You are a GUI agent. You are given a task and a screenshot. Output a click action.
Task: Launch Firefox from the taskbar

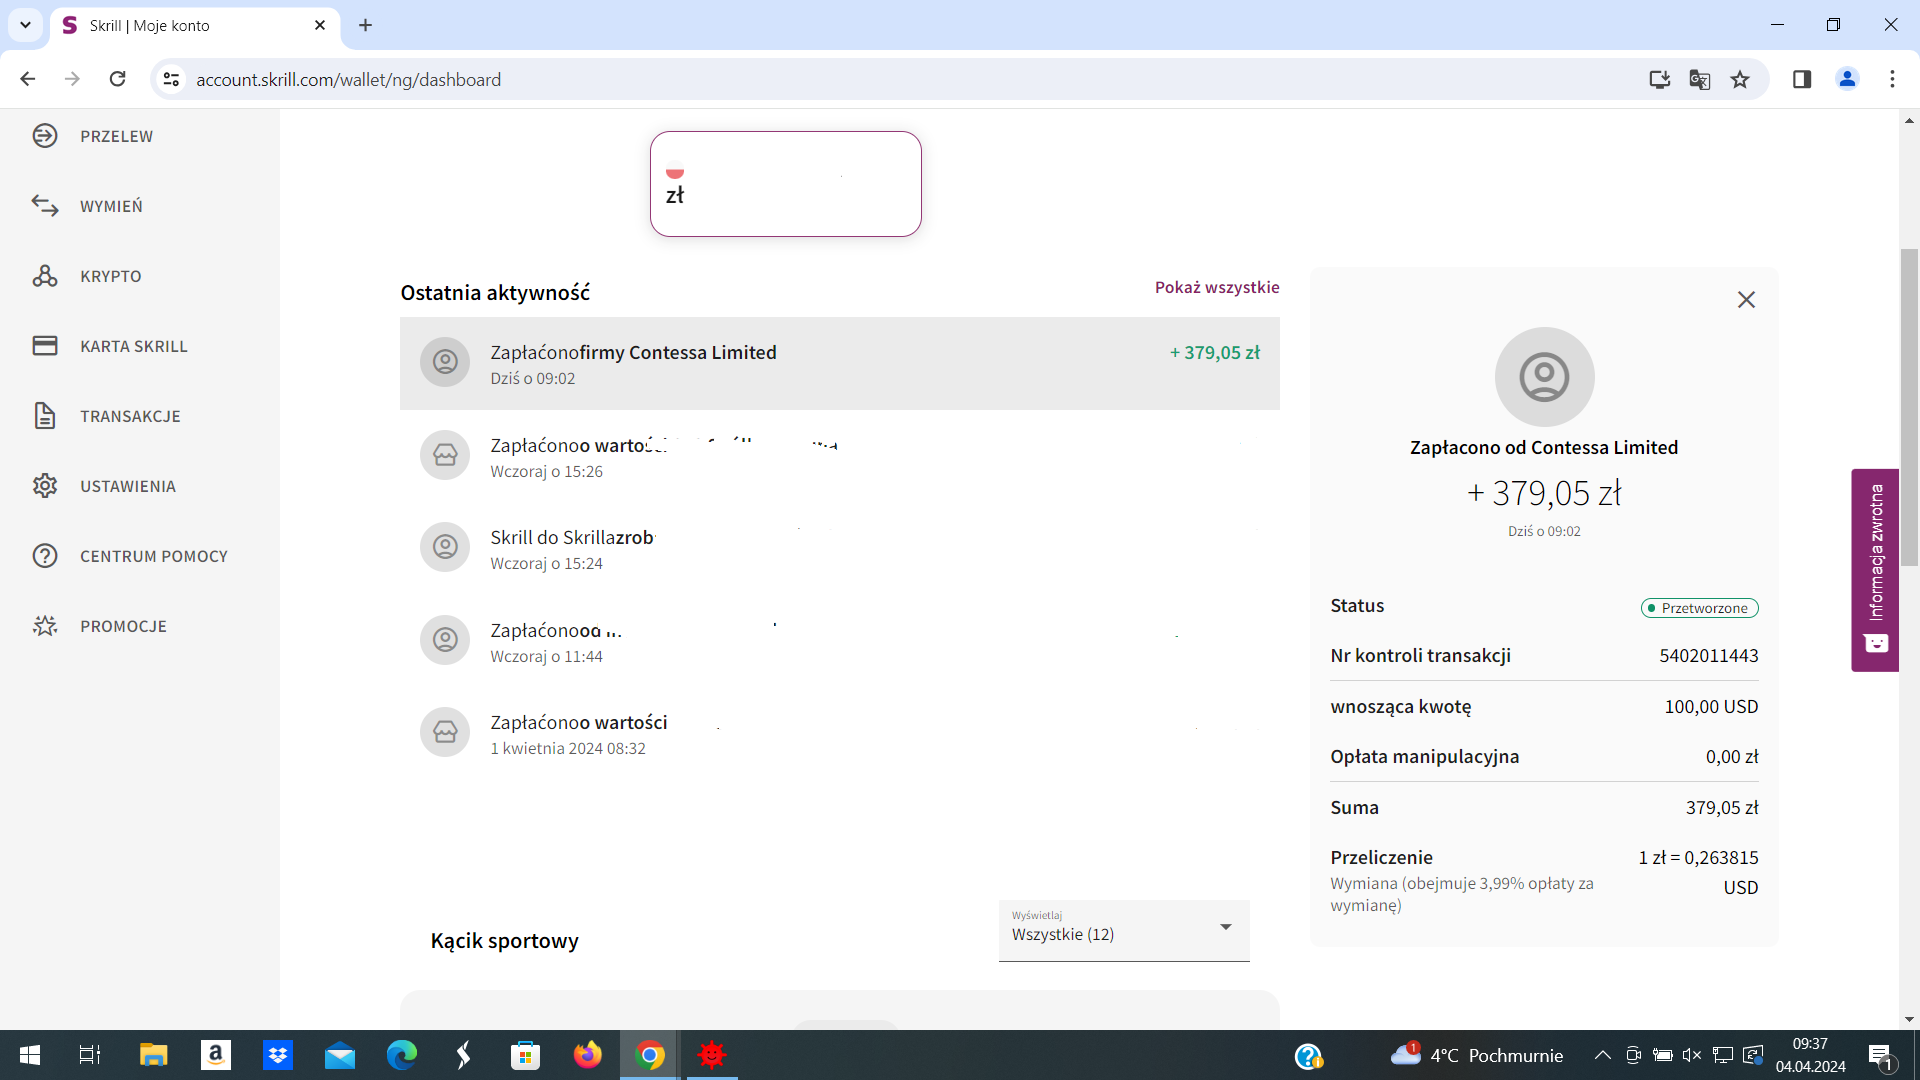(588, 1055)
